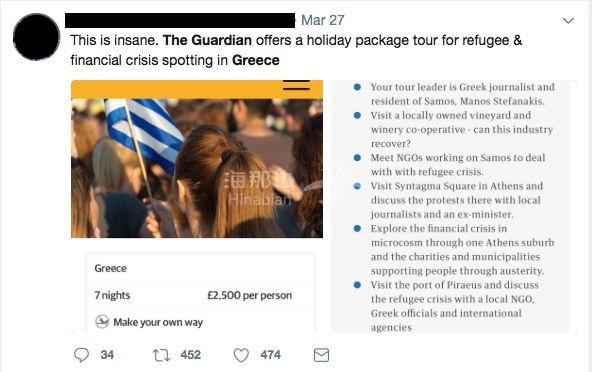Like the tweet with the heart icon
Screen dimensions: 592x372
pyautogui.click(x=241, y=355)
